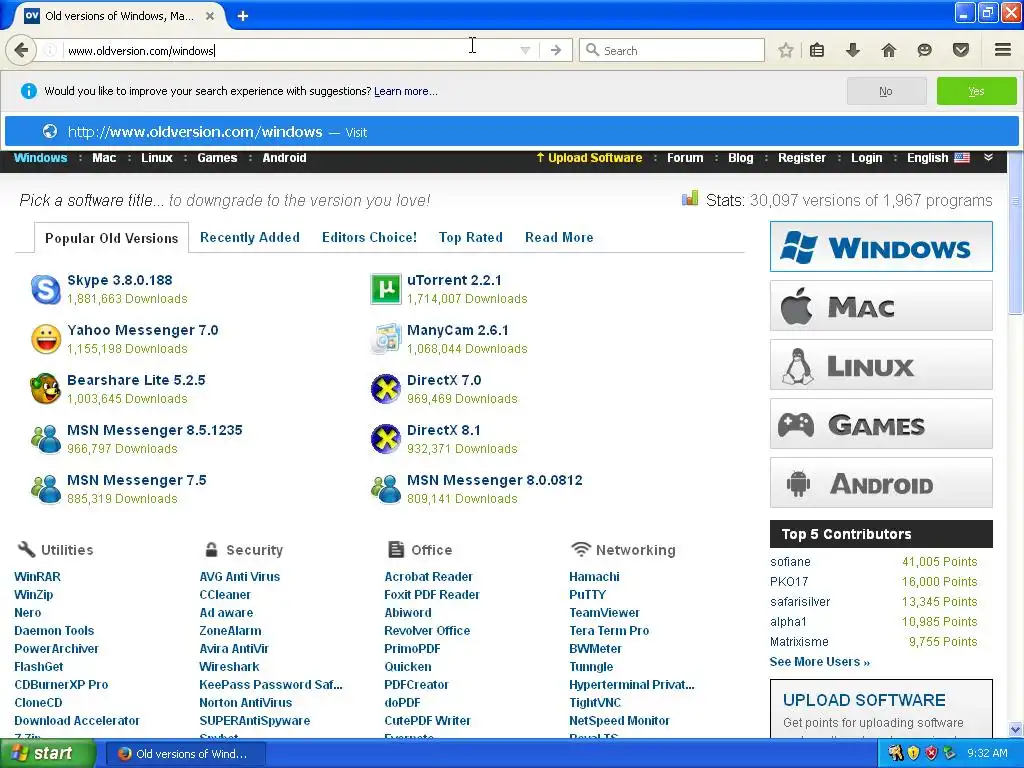The width and height of the screenshot is (1024, 768).
Task: Close the Old versions of Windows tab
Action: [x=210, y=16]
